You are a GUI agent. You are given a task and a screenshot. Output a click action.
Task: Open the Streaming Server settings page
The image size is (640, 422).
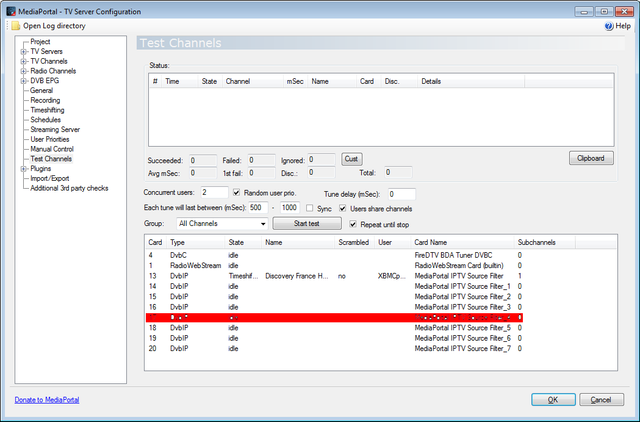[56, 129]
